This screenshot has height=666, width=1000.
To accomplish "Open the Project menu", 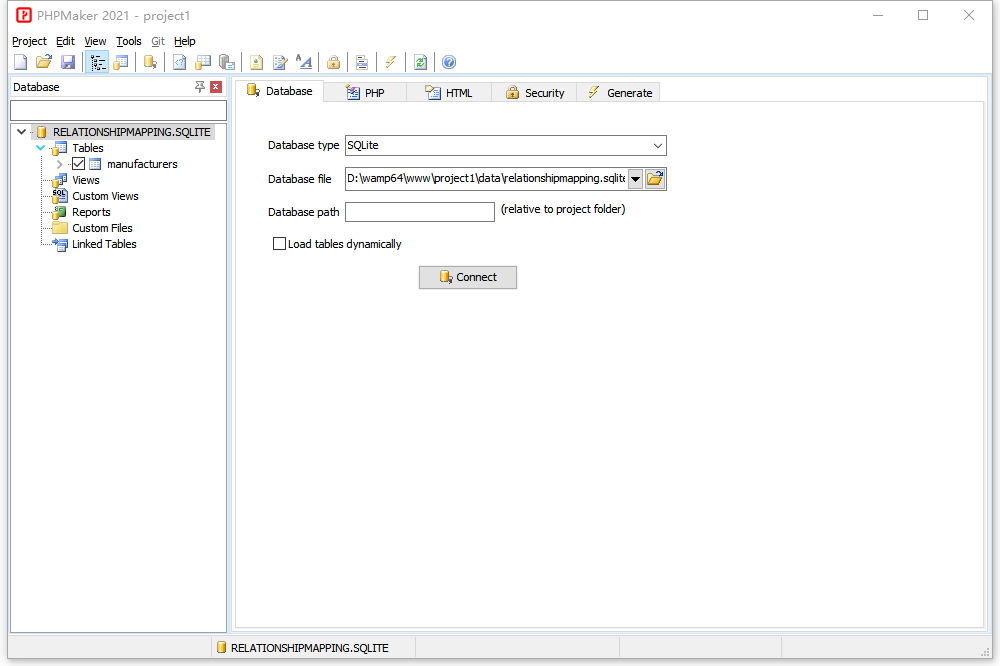I will click(x=29, y=41).
